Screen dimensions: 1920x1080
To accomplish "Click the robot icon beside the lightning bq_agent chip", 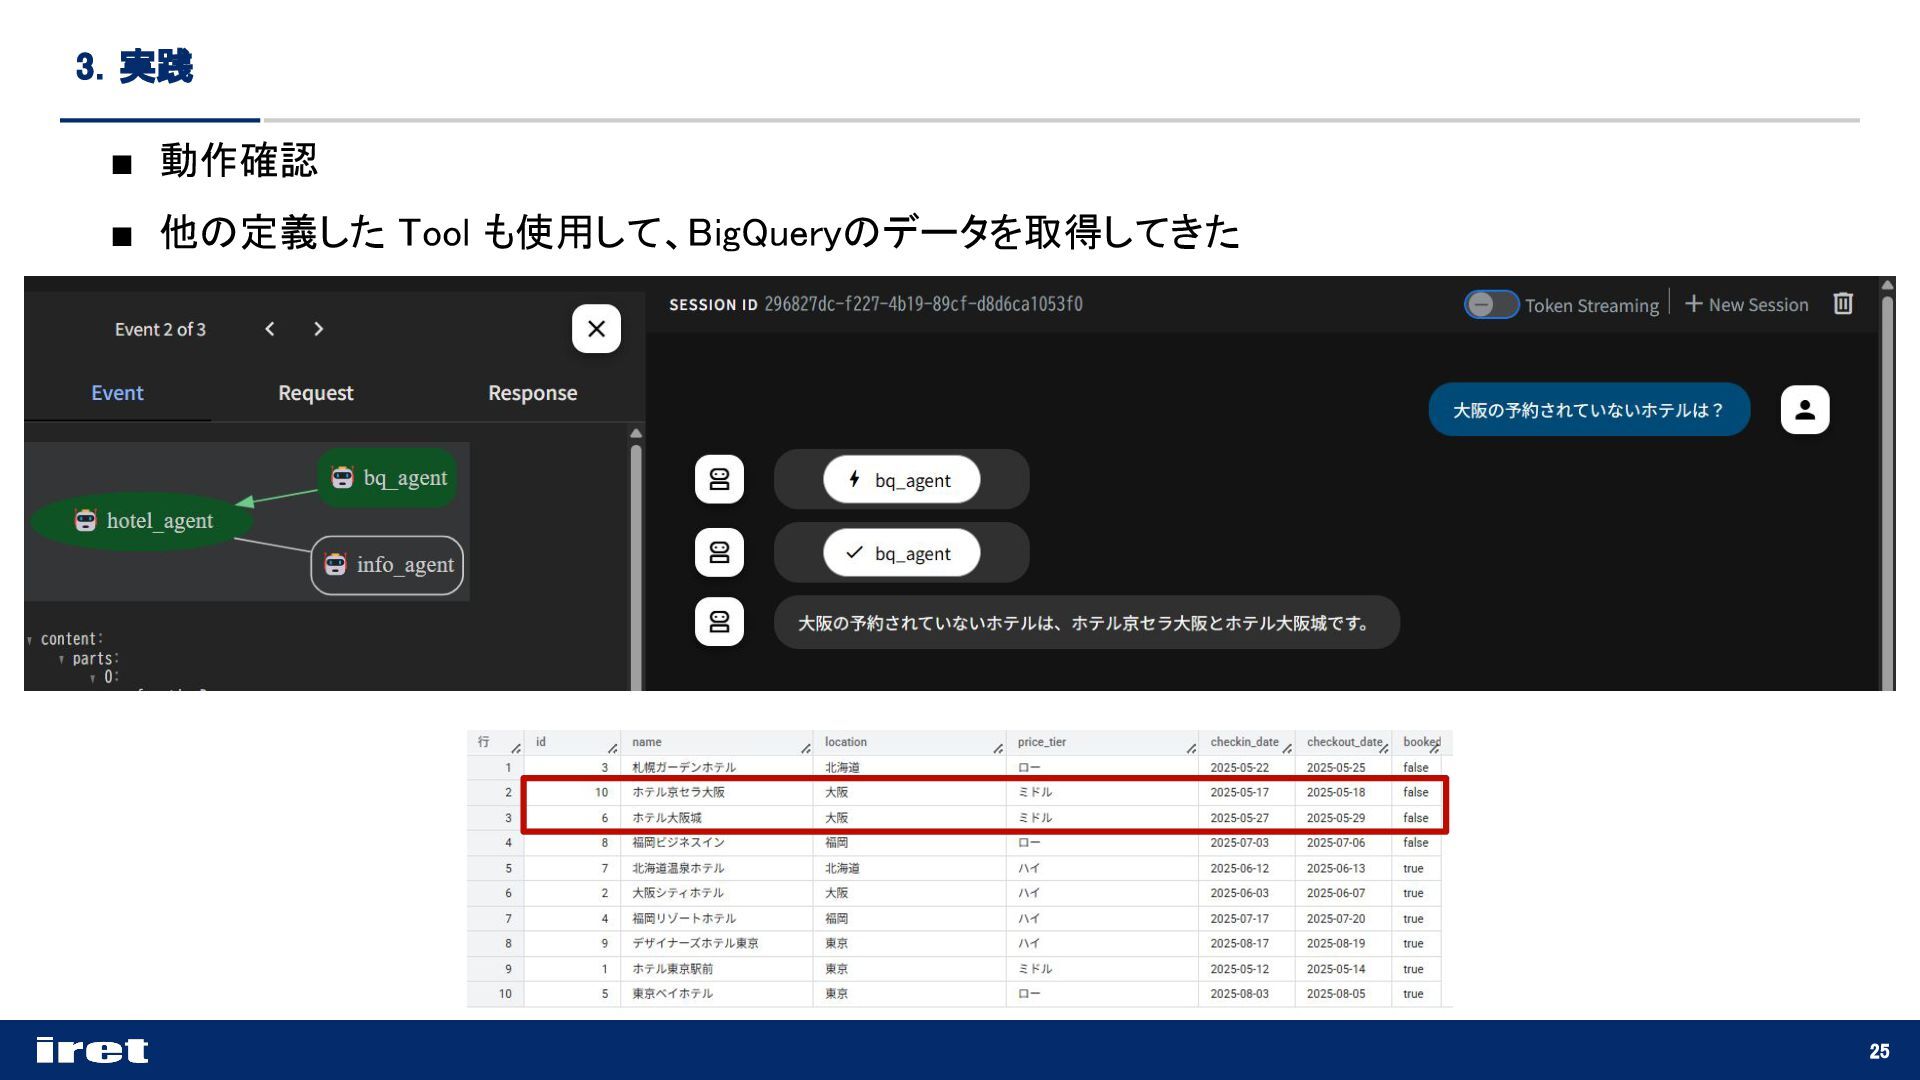I will tap(719, 479).
